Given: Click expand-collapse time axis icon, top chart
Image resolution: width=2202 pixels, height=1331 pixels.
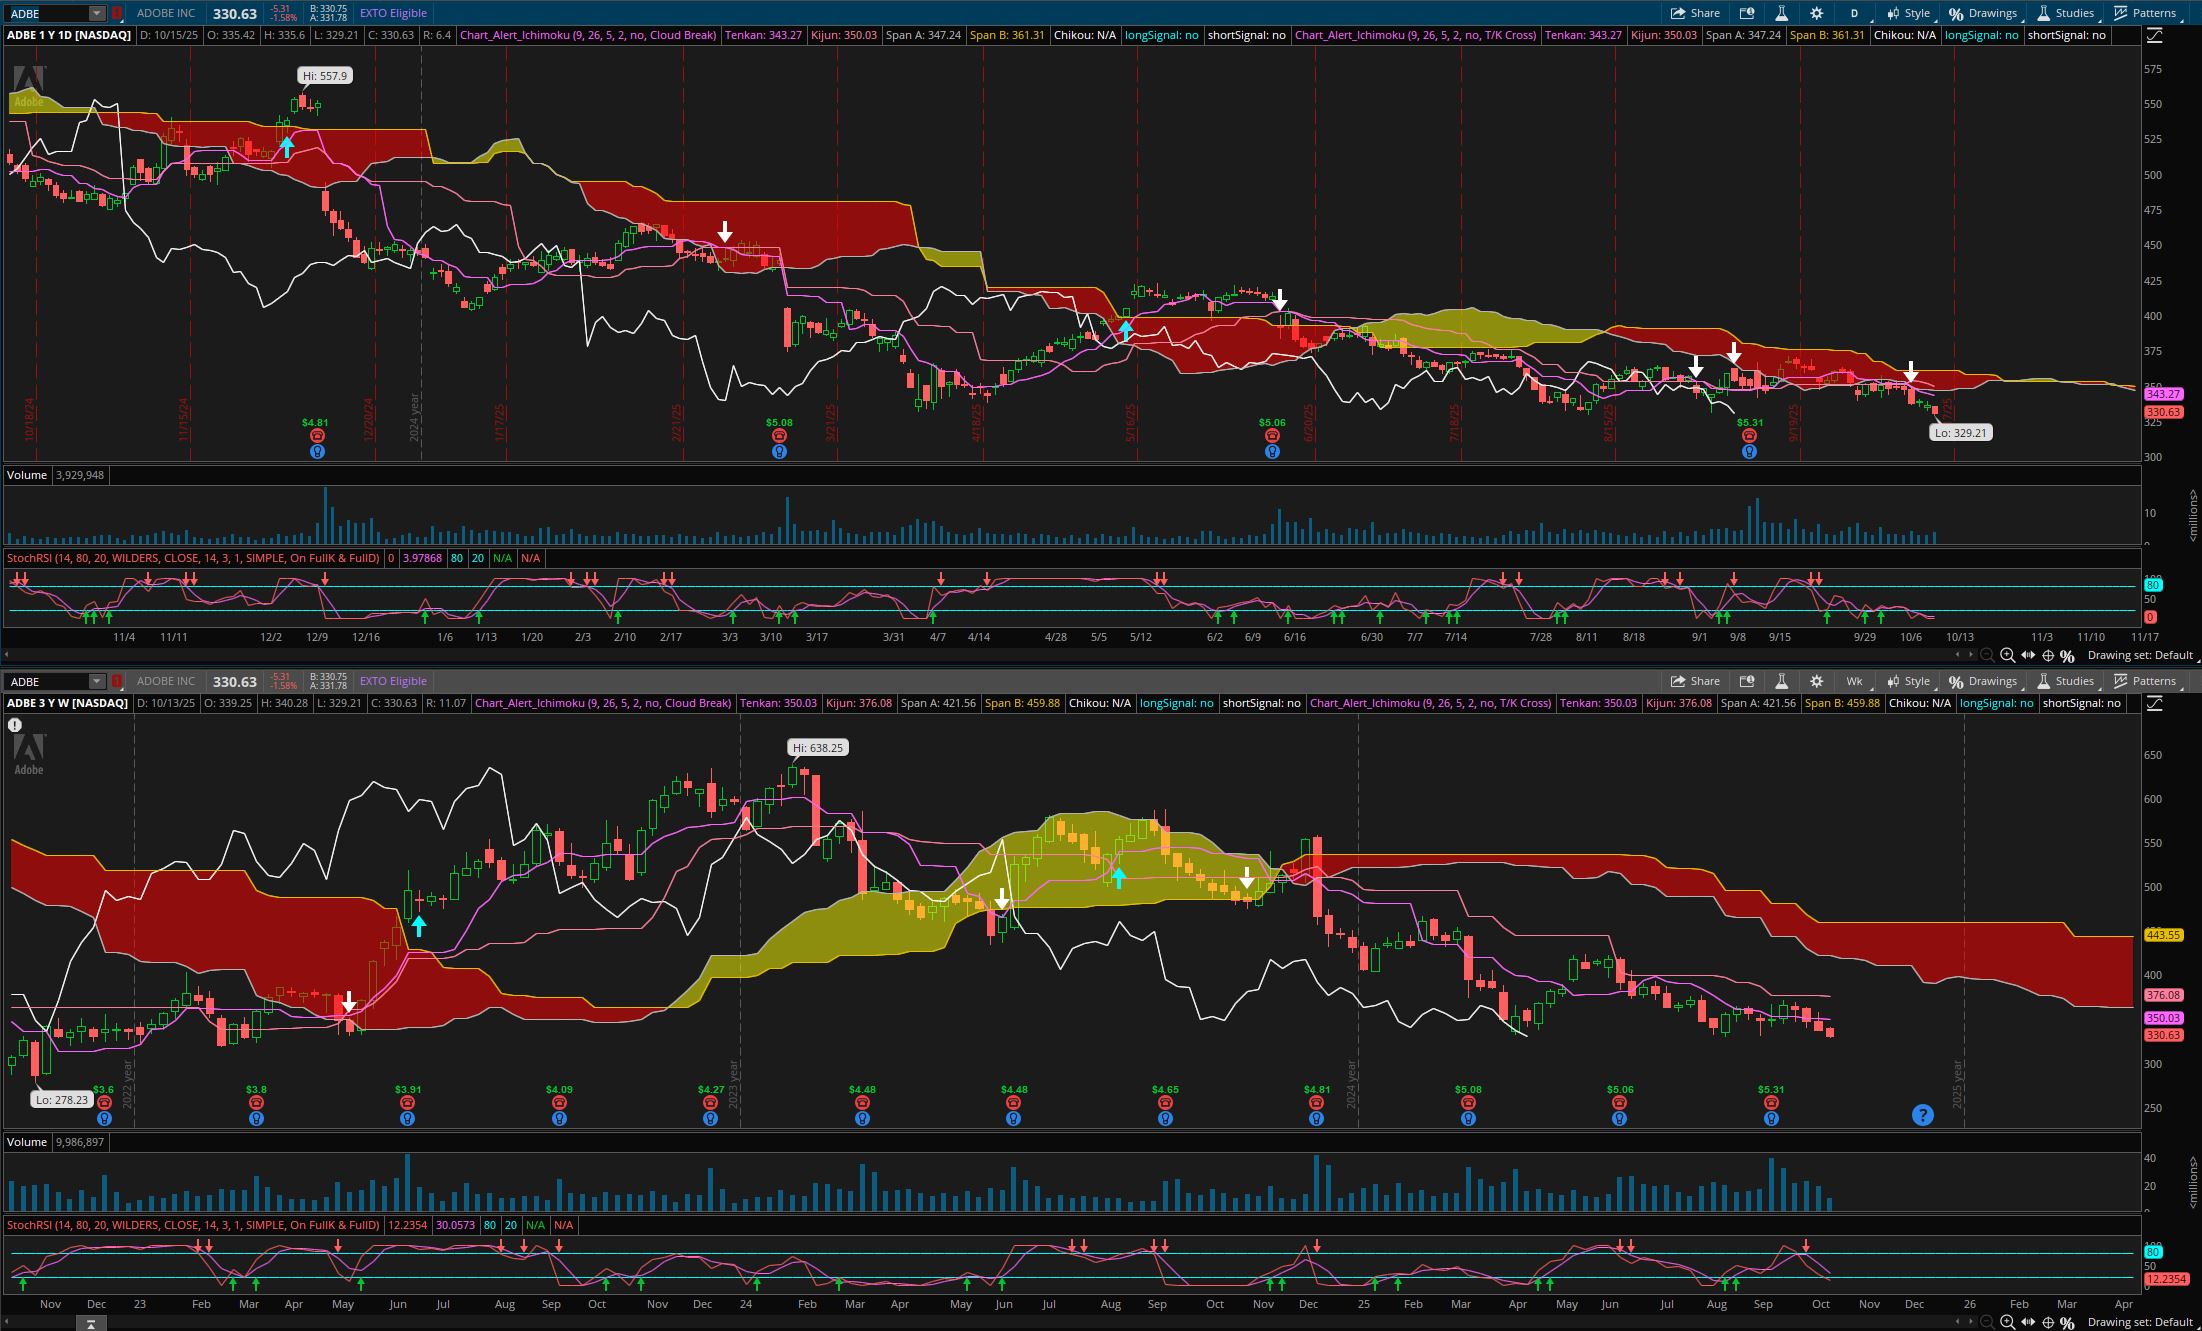Looking at the screenshot, I should (2028, 655).
